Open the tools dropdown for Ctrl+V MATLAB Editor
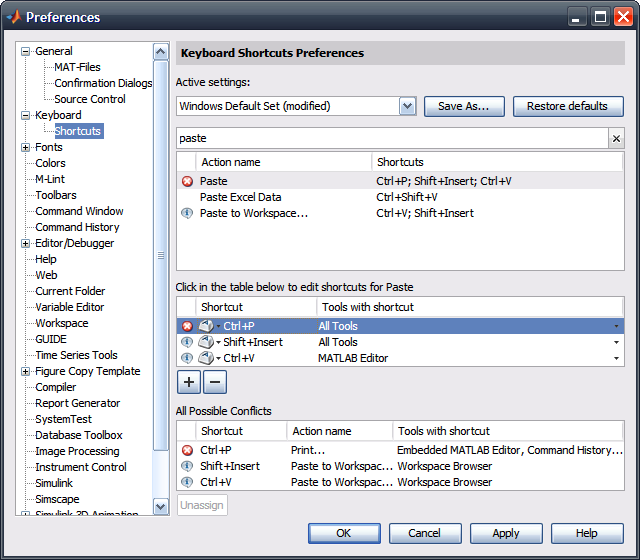640x560 pixels. 616,358
